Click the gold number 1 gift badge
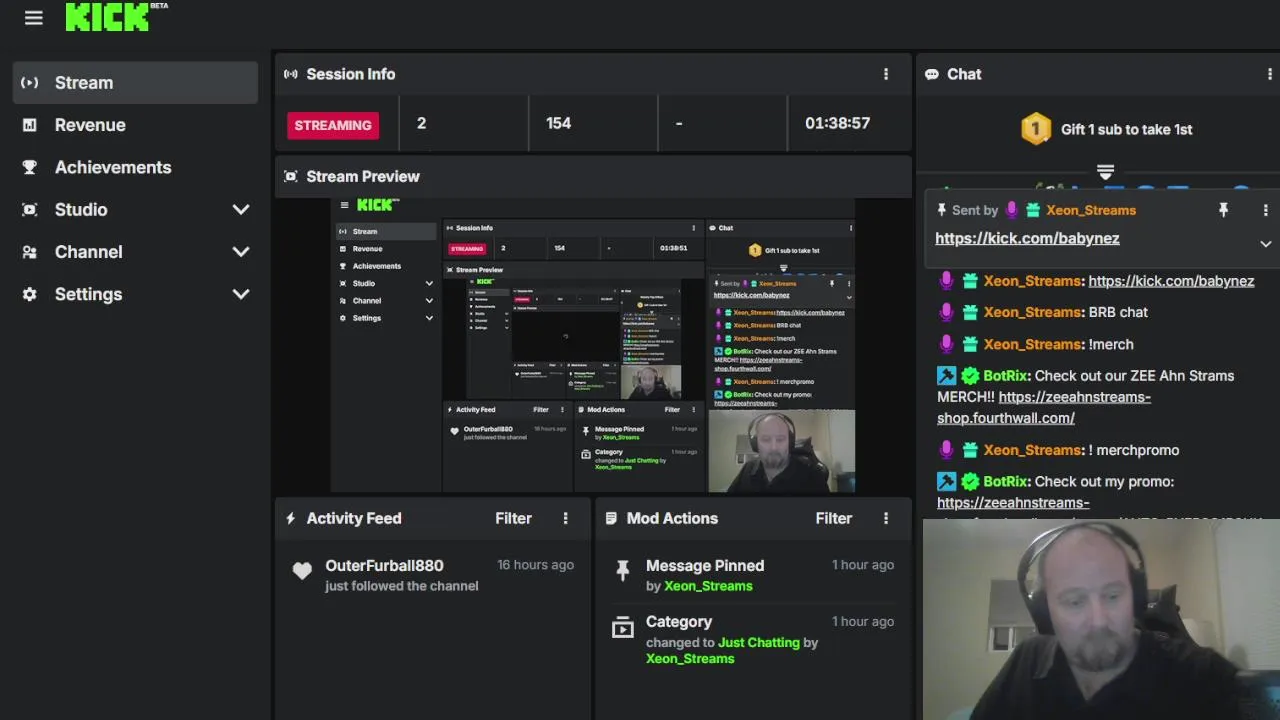1280x720 pixels. (x=1036, y=129)
